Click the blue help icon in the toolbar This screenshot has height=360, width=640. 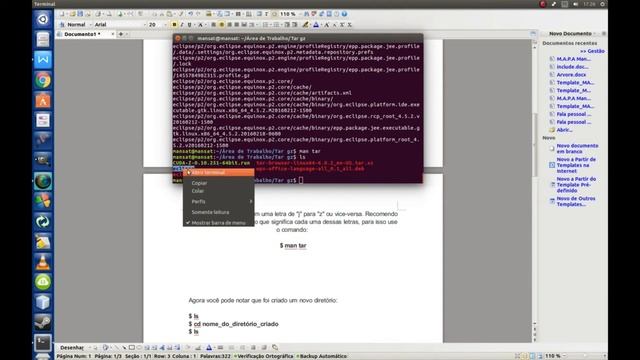pyautogui.click(x=344, y=14)
